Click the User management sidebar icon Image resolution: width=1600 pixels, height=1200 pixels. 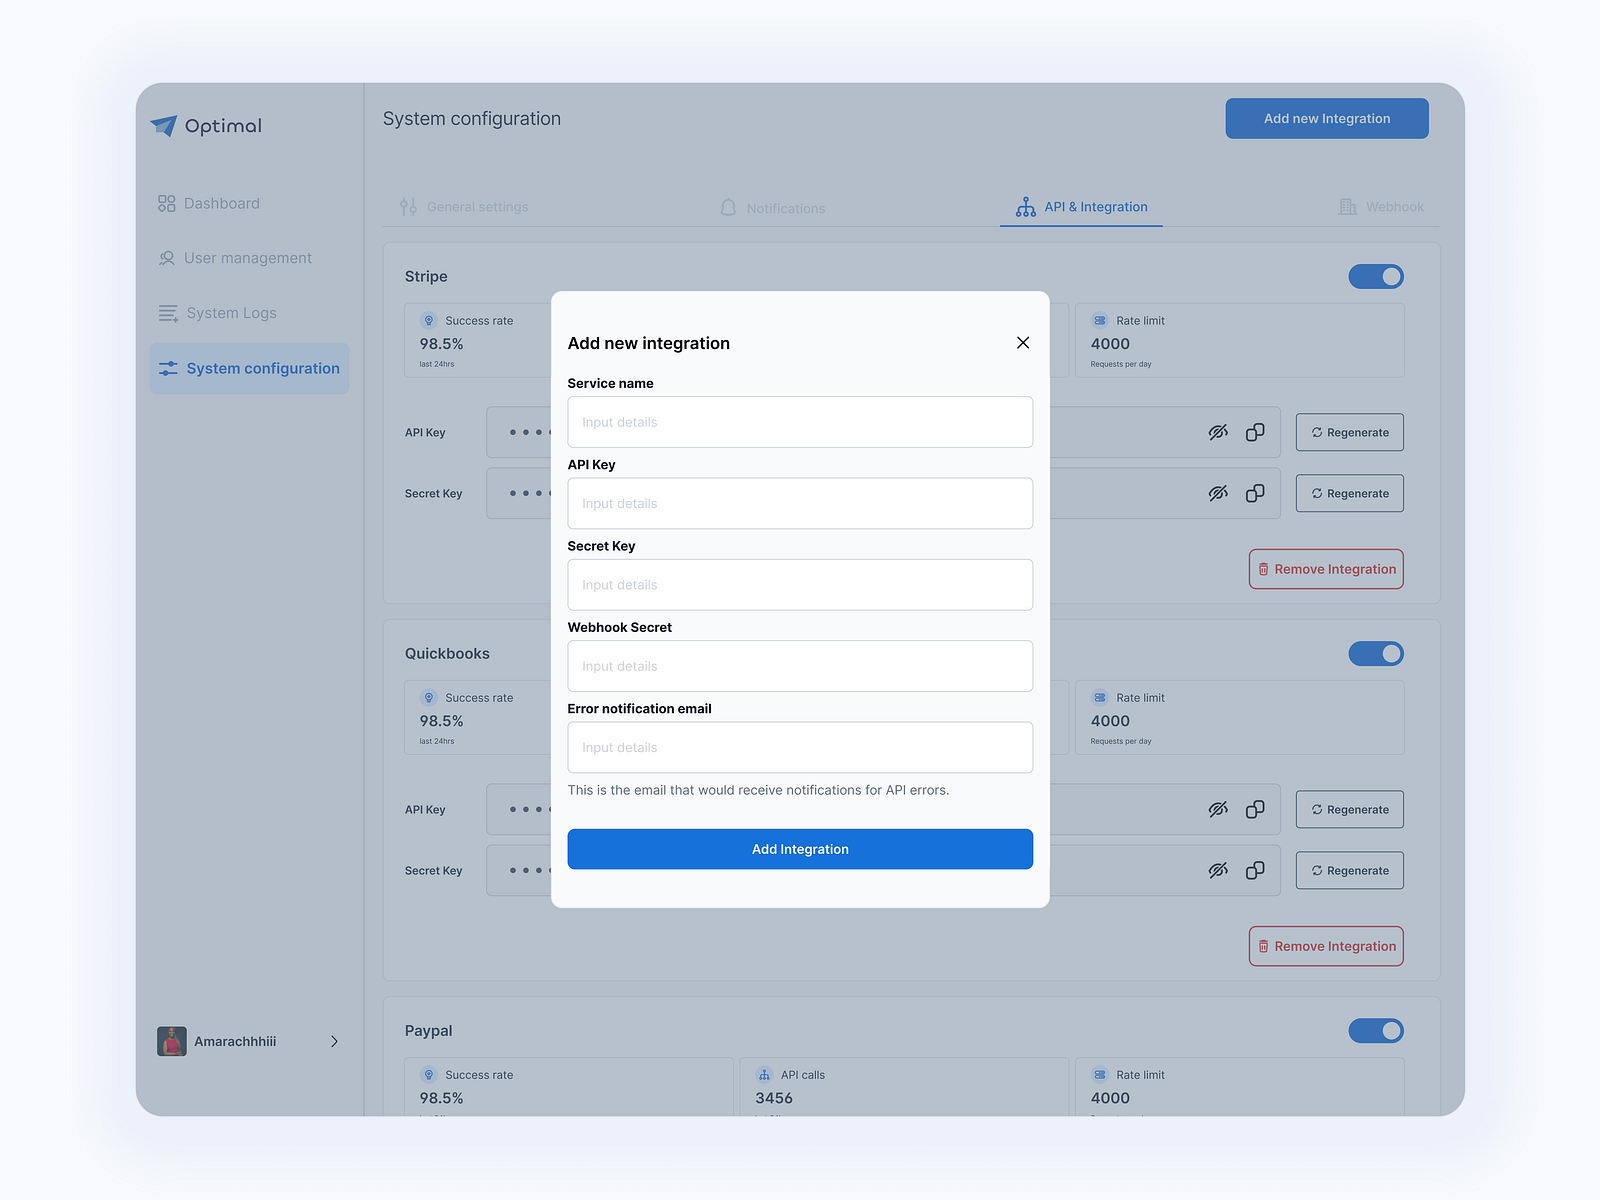(166, 258)
